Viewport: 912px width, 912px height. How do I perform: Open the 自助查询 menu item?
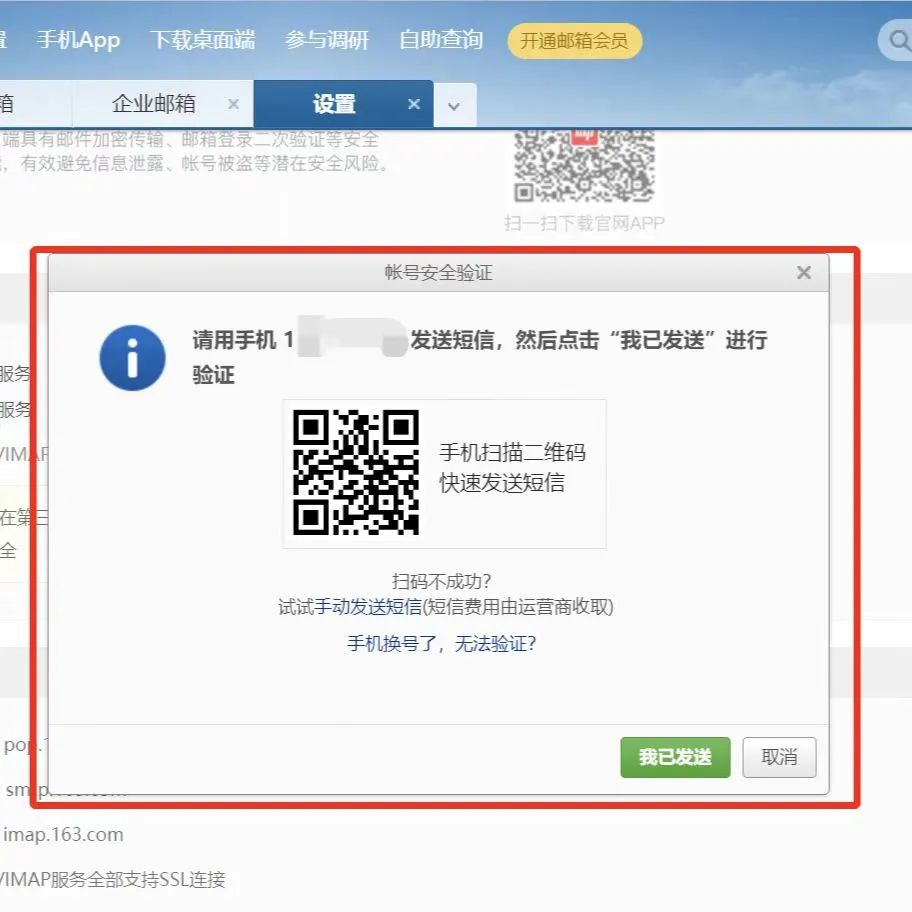[441, 40]
